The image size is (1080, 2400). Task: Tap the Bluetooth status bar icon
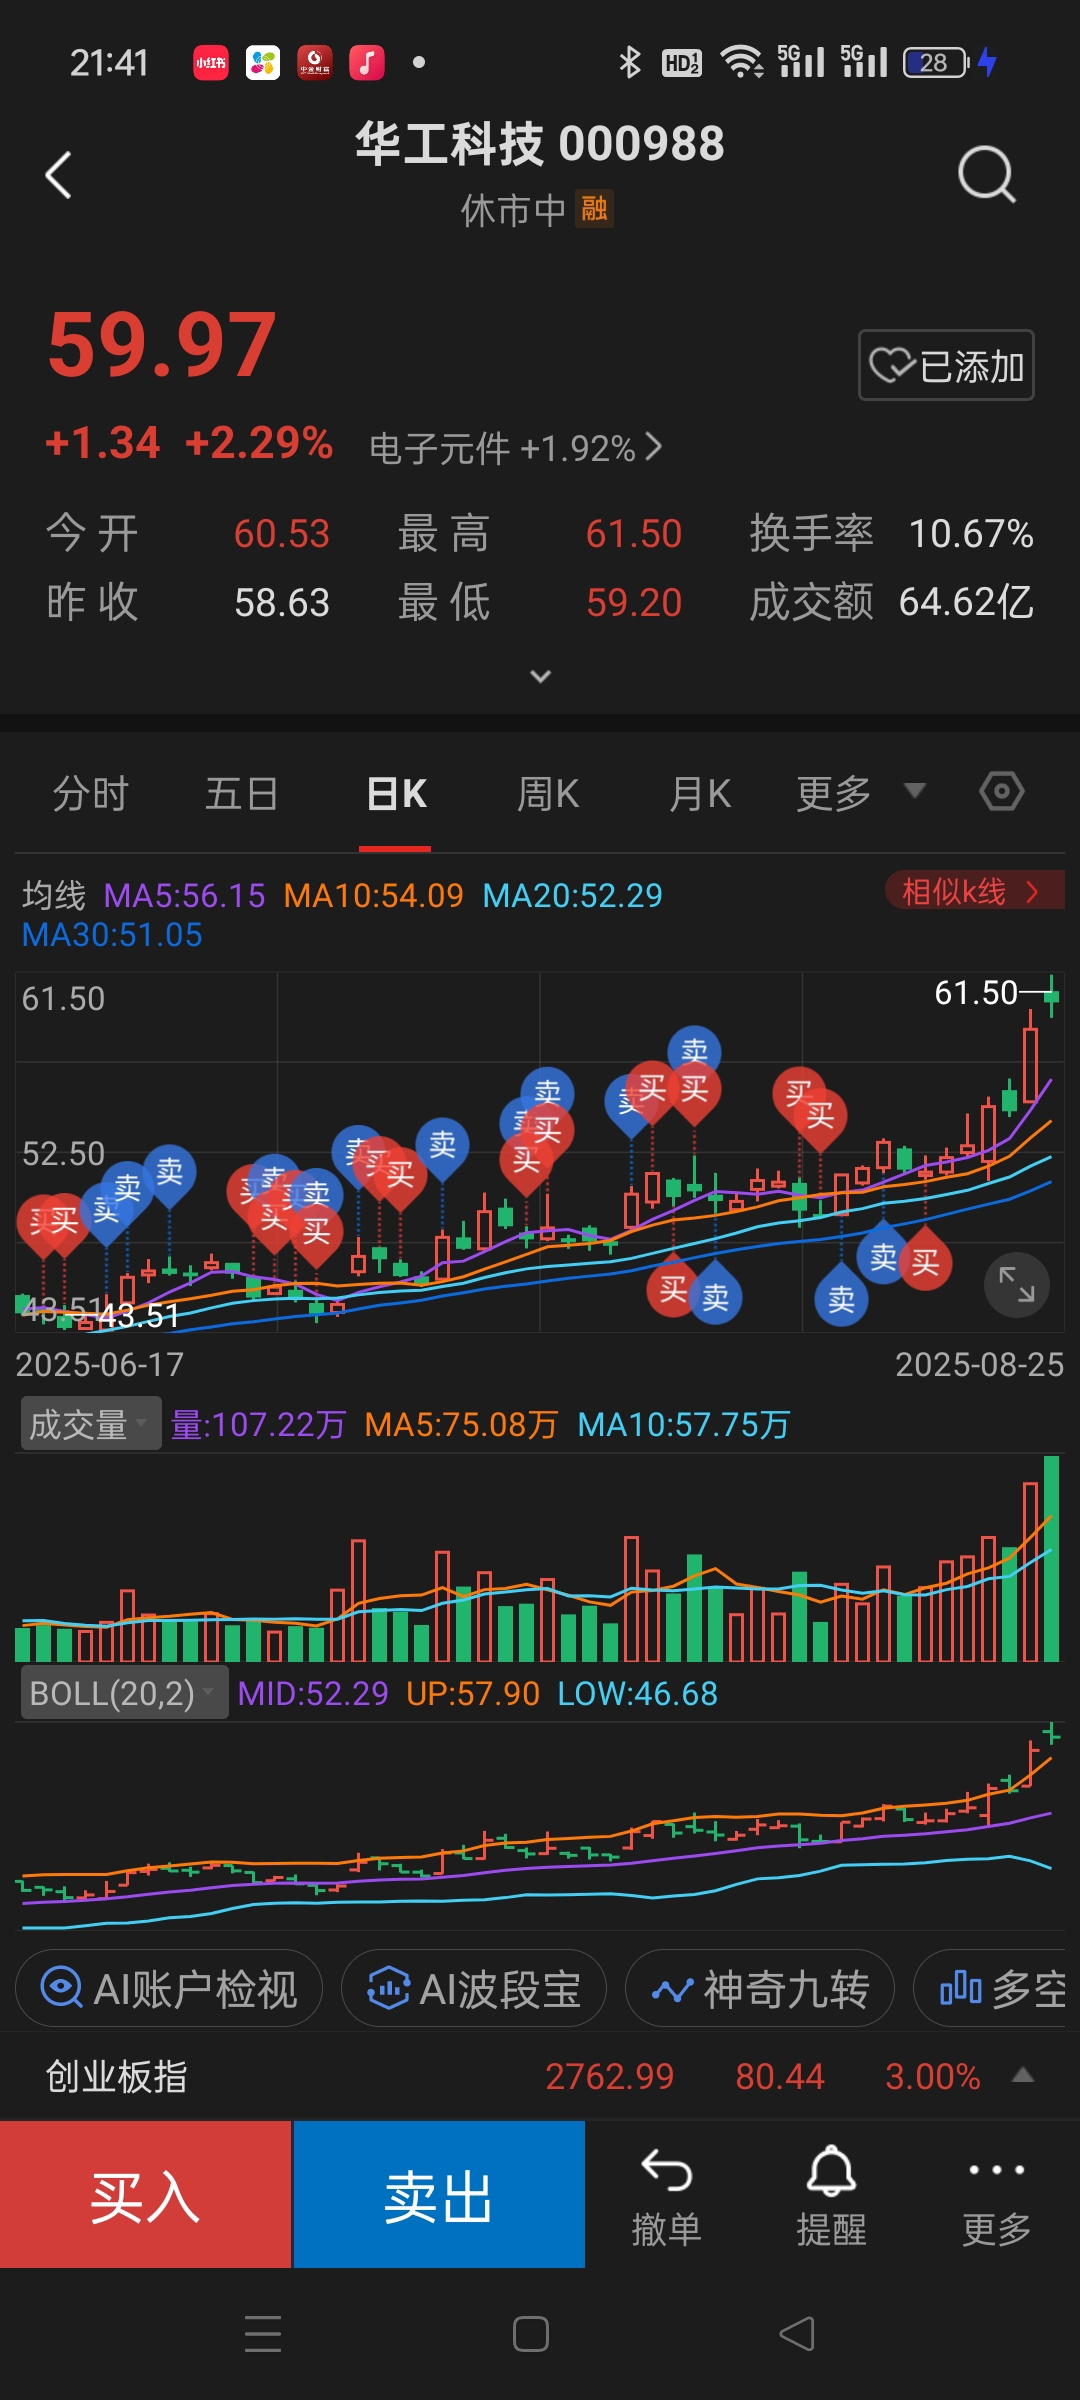[x=629, y=62]
